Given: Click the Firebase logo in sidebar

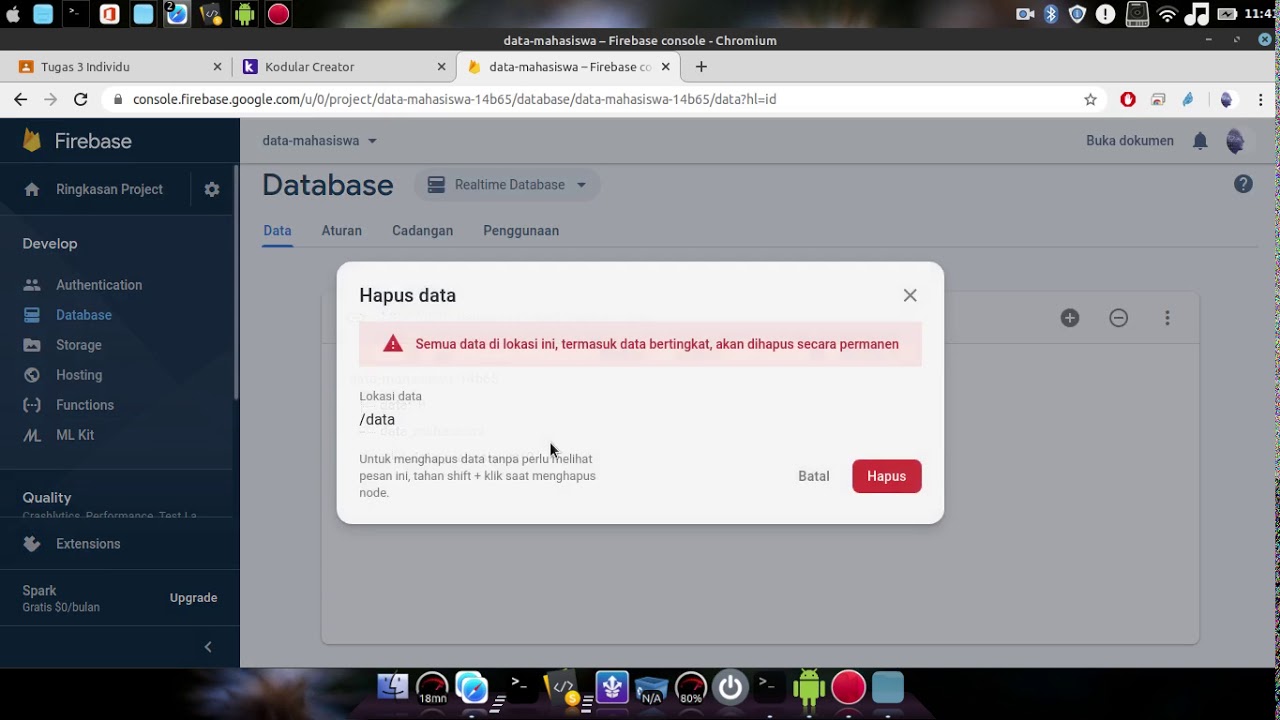Looking at the screenshot, I should coord(77,141).
